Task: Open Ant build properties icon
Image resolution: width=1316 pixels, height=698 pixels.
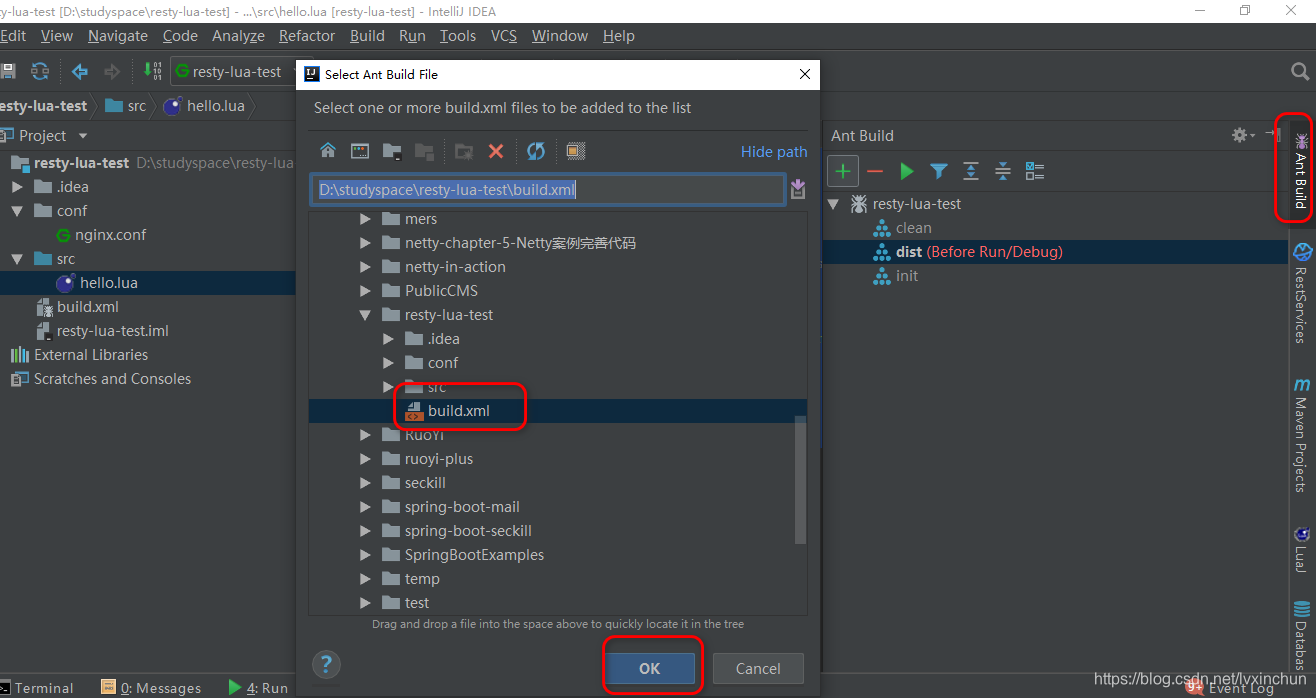Action: pos(1035,172)
